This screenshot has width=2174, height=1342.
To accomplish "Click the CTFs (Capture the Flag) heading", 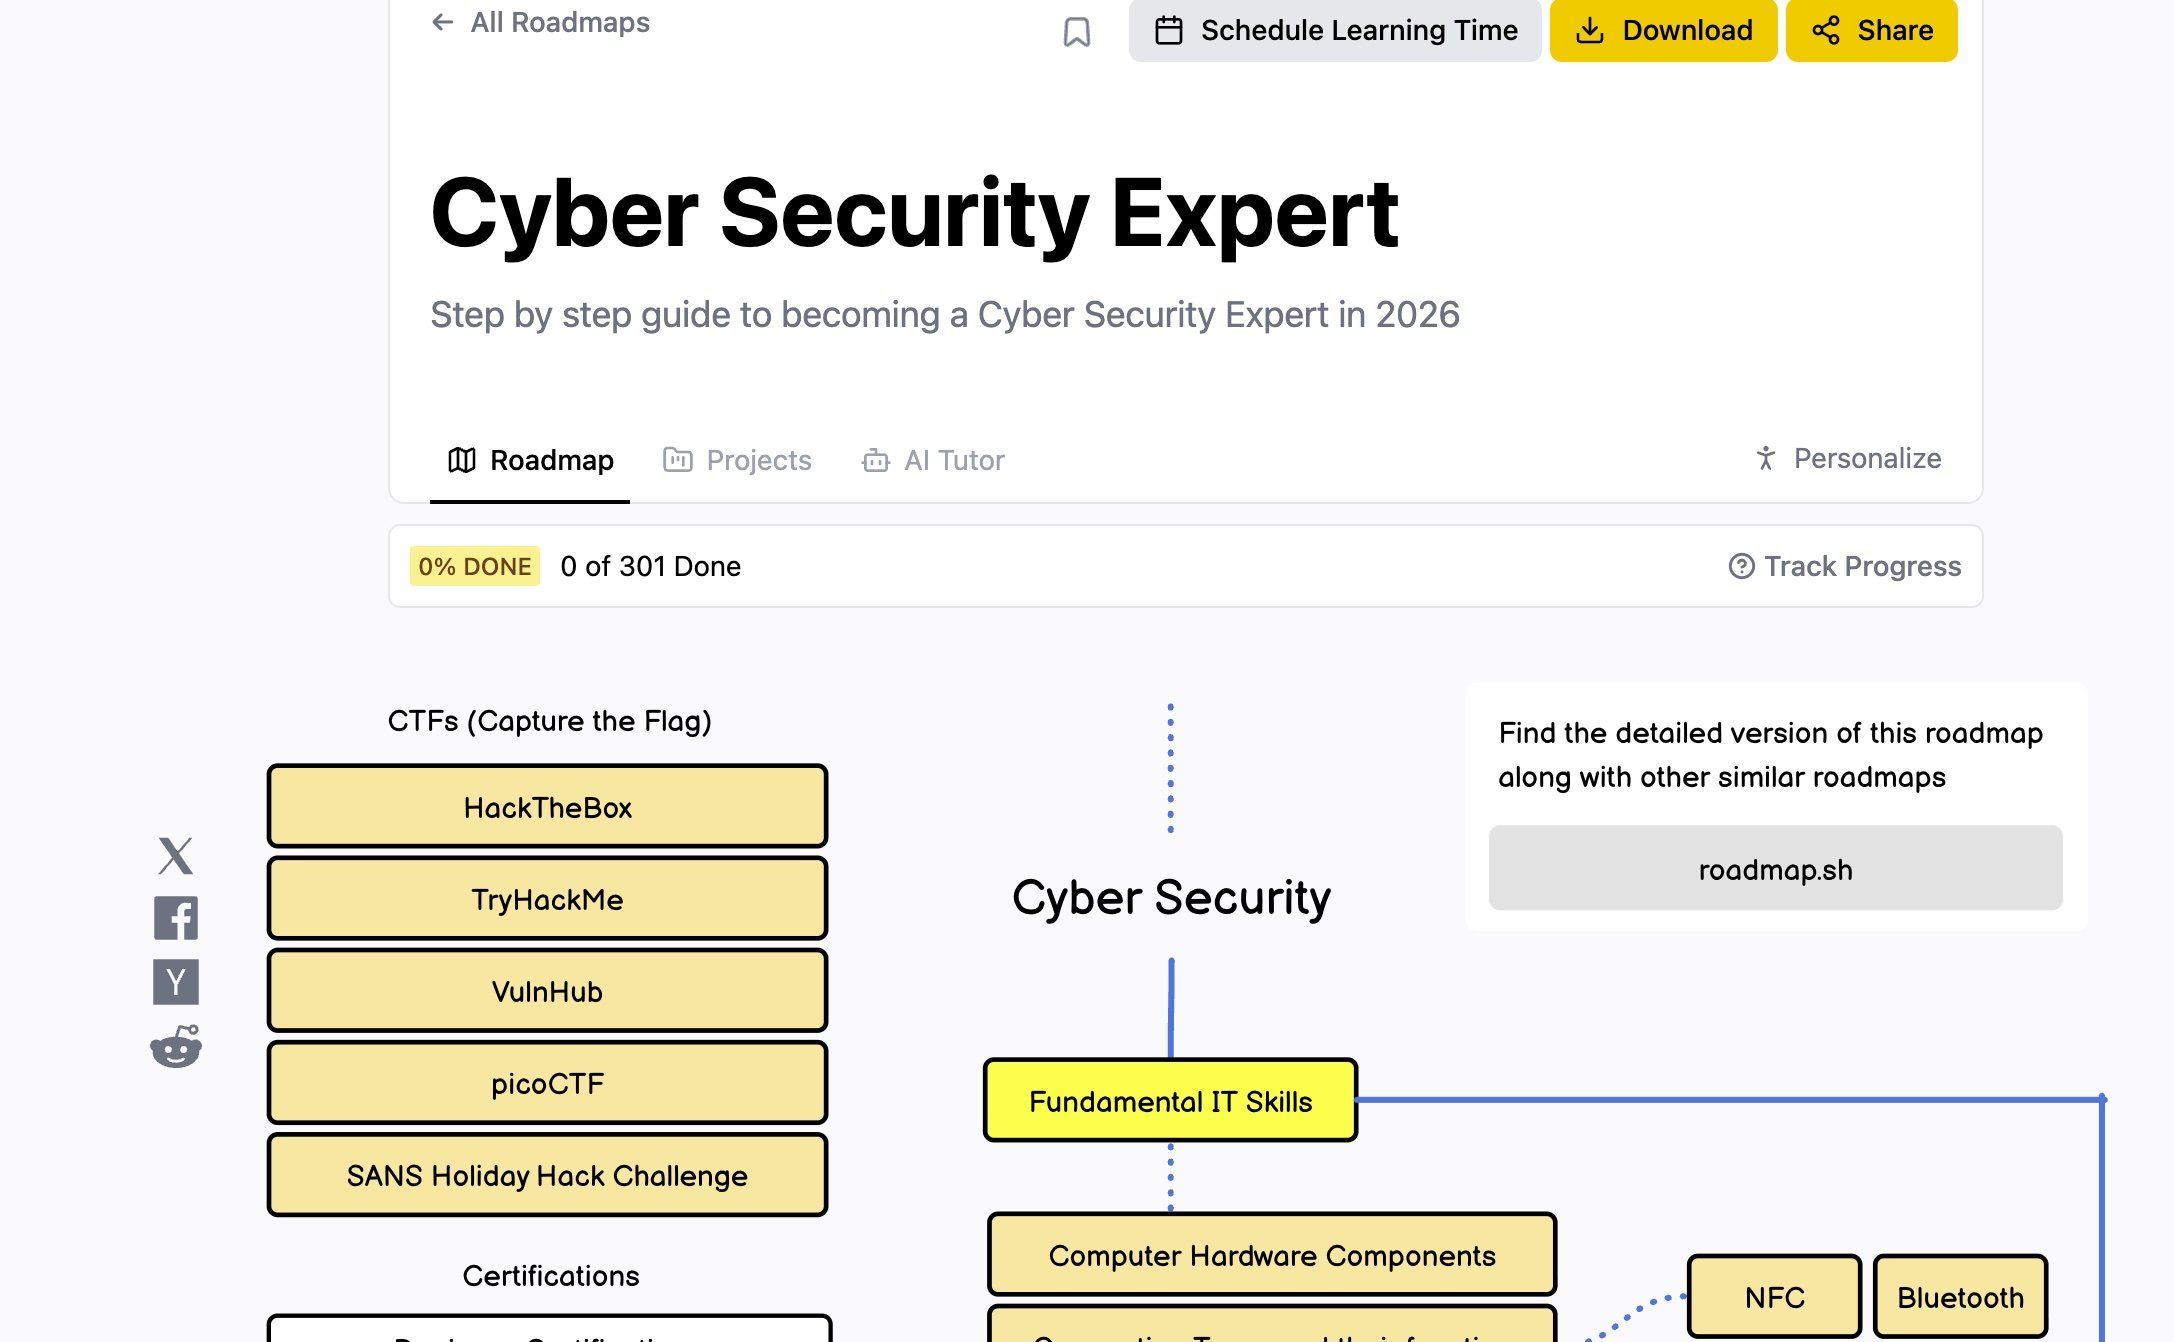I will [x=549, y=721].
